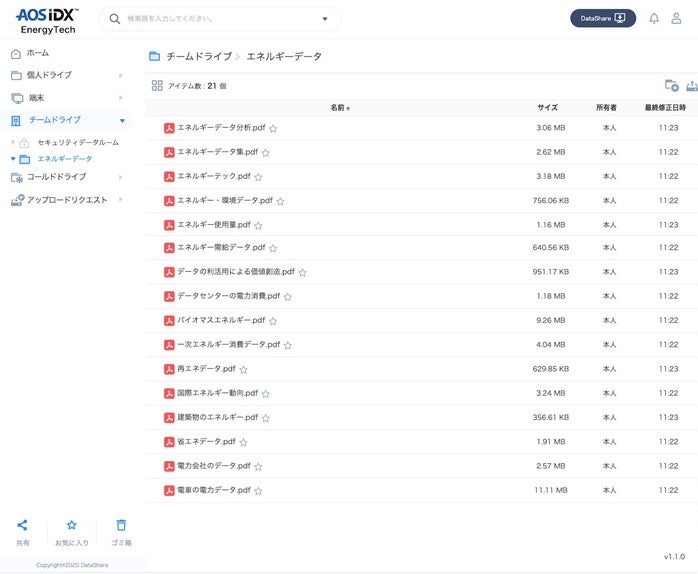Sort by 名前 column header
The width and height of the screenshot is (698, 574).
coord(341,107)
